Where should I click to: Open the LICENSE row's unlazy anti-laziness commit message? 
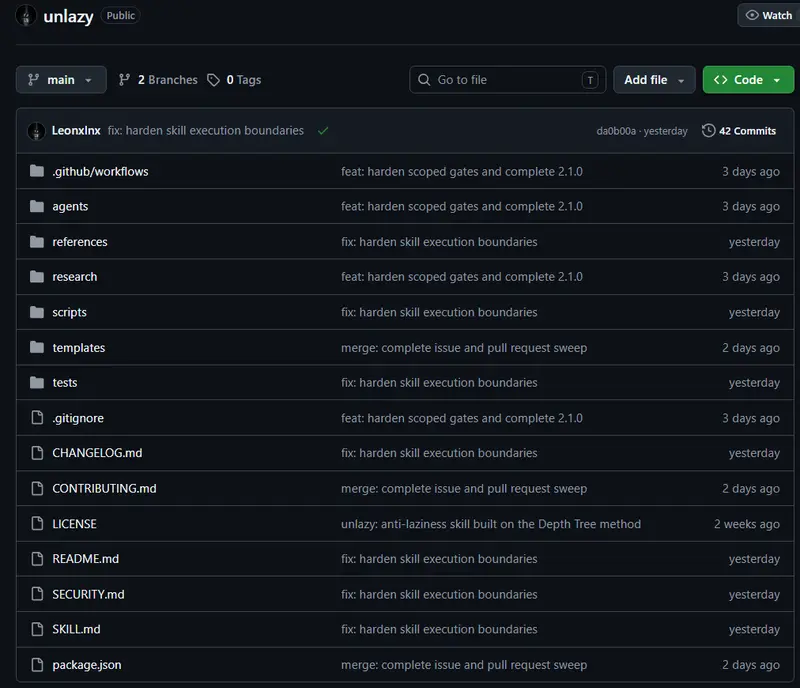(x=491, y=524)
